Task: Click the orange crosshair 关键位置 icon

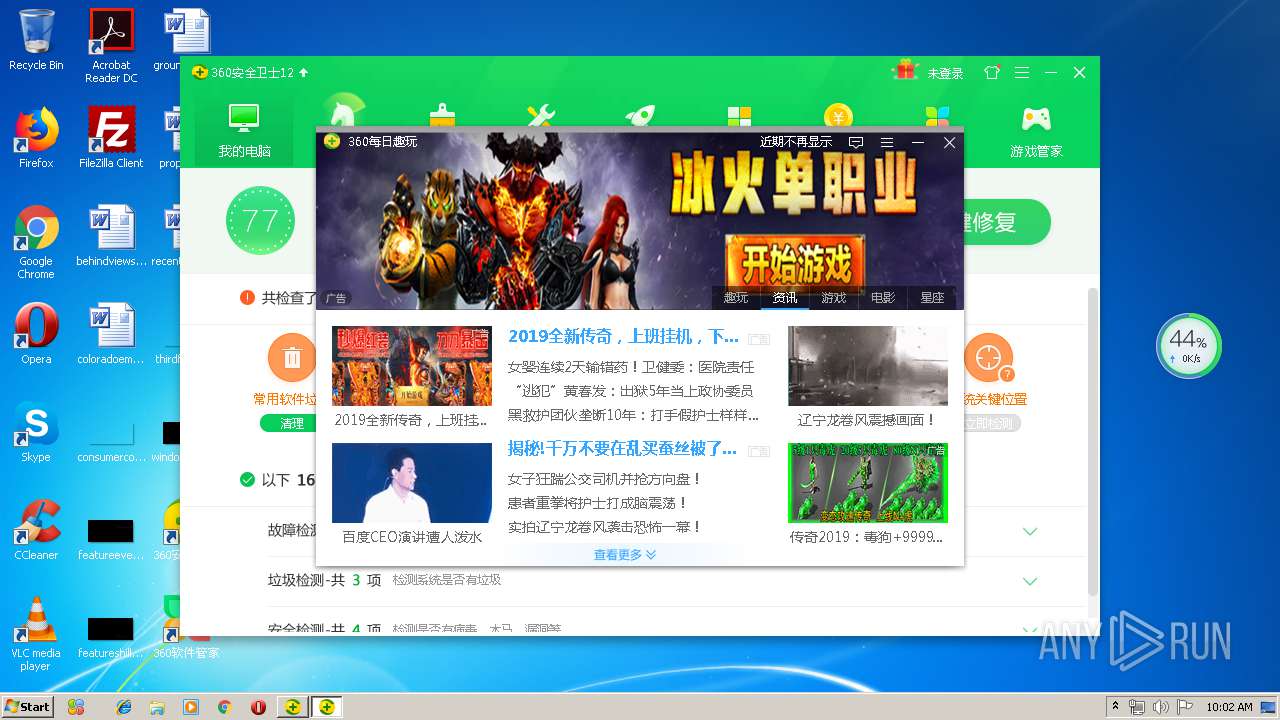Action: coord(988,358)
